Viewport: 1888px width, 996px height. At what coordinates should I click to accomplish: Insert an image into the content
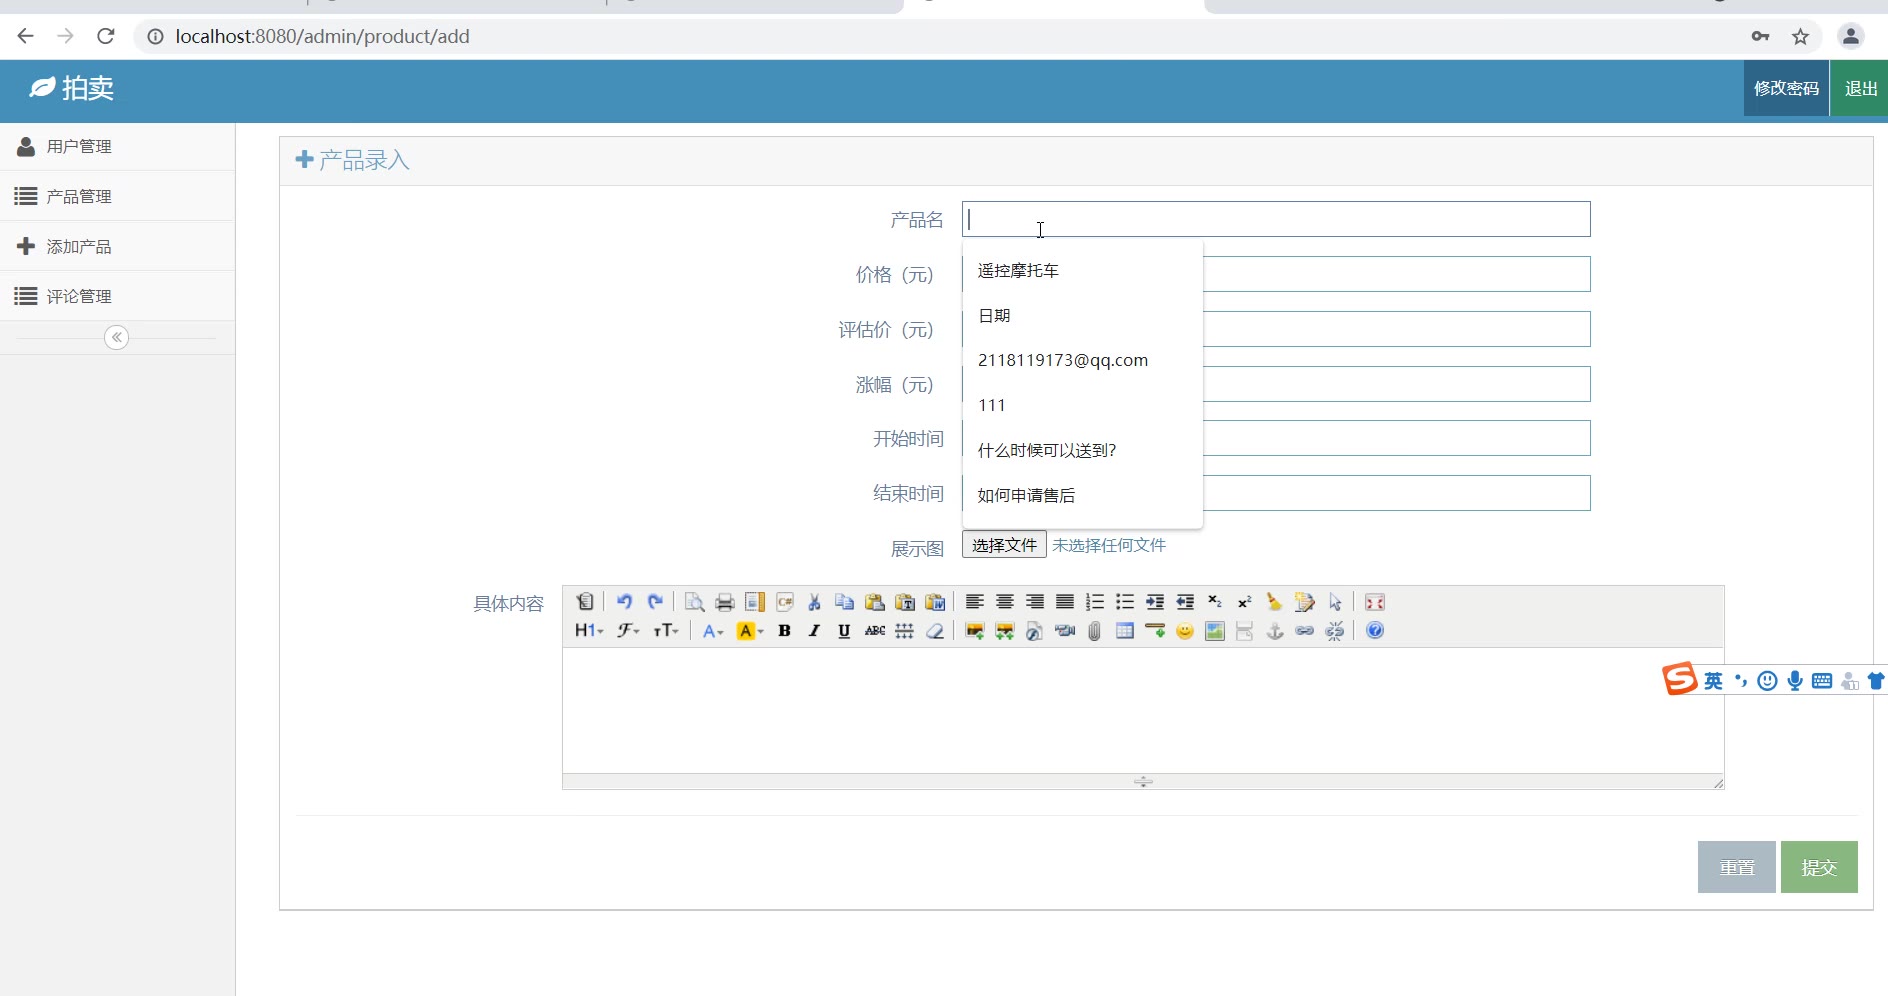[x=975, y=631]
